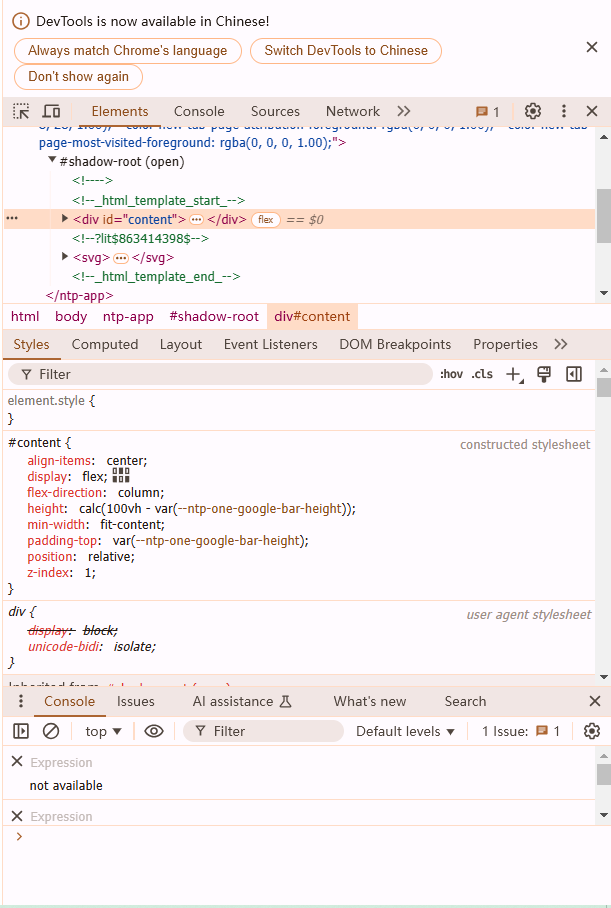
Task: Select the Layout tab
Action: [181, 345]
